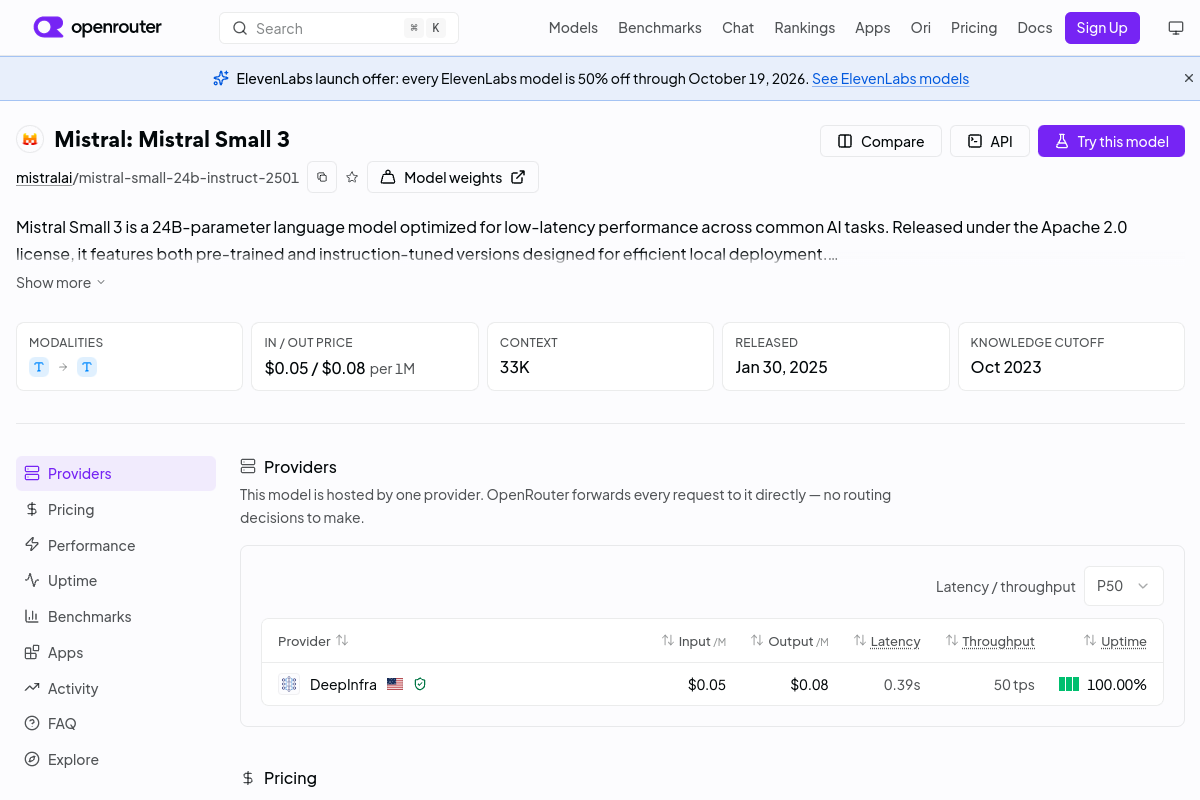Sort providers by Input price

pyautogui.click(x=694, y=641)
